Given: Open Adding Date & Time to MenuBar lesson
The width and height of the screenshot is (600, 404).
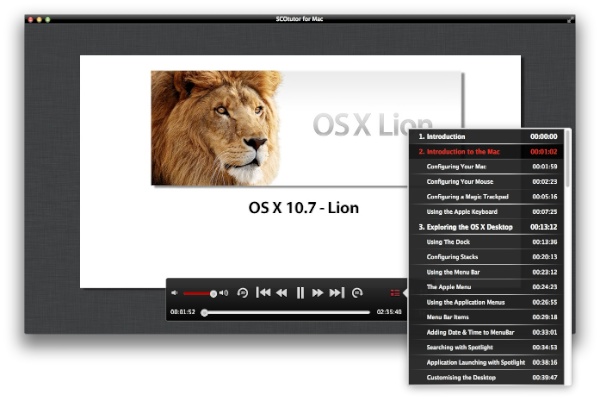Looking at the screenshot, I should pyautogui.click(x=488, y=332).
